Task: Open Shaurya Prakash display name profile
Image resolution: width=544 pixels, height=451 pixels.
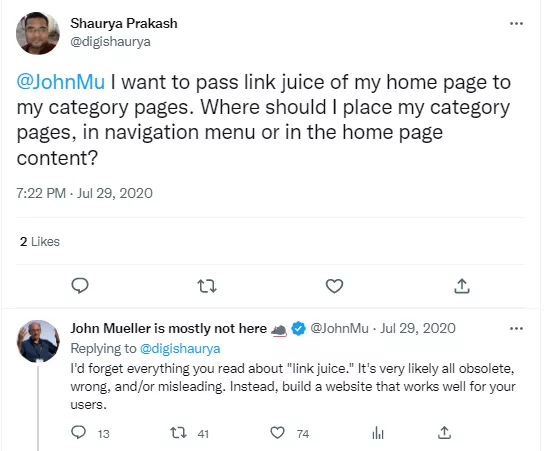Action: click(x=124, y=23)
